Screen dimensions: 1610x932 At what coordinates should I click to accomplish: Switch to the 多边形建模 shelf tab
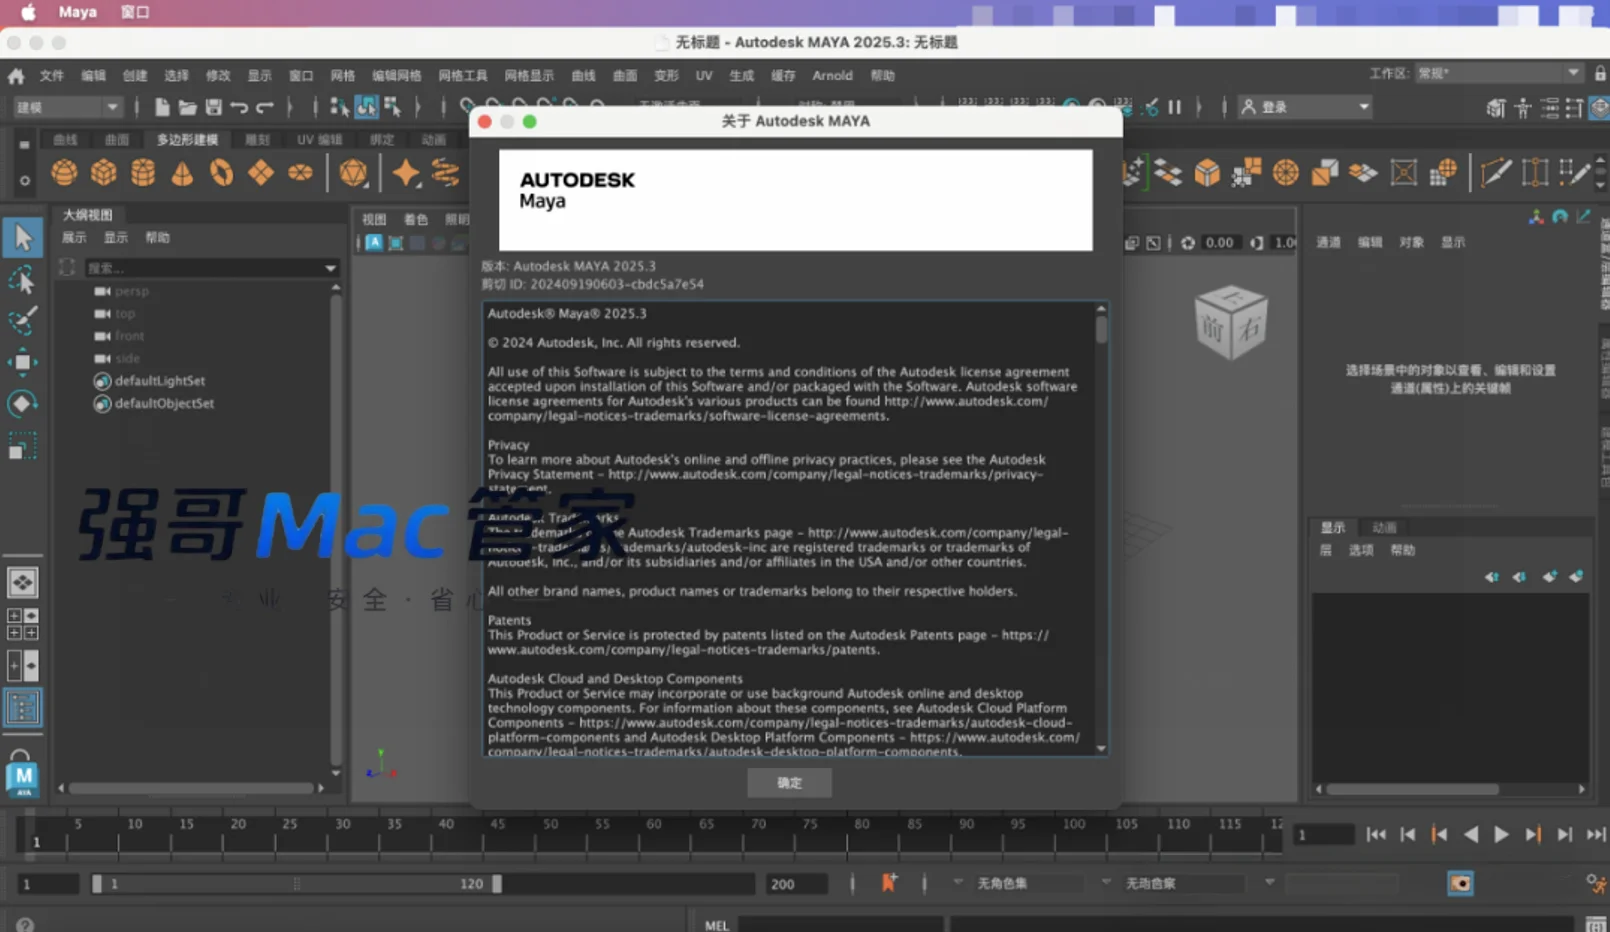187,140
